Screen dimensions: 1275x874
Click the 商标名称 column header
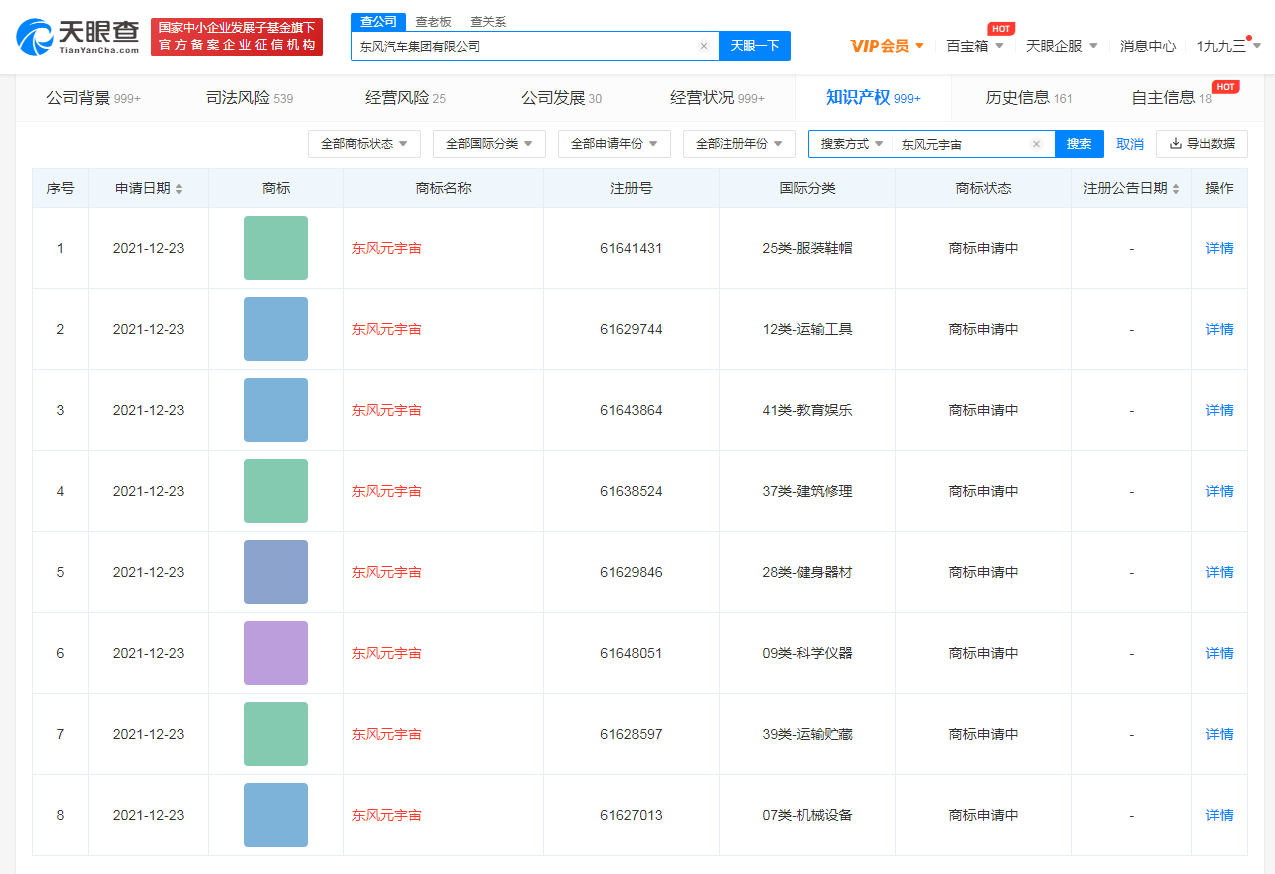(443, 188)
